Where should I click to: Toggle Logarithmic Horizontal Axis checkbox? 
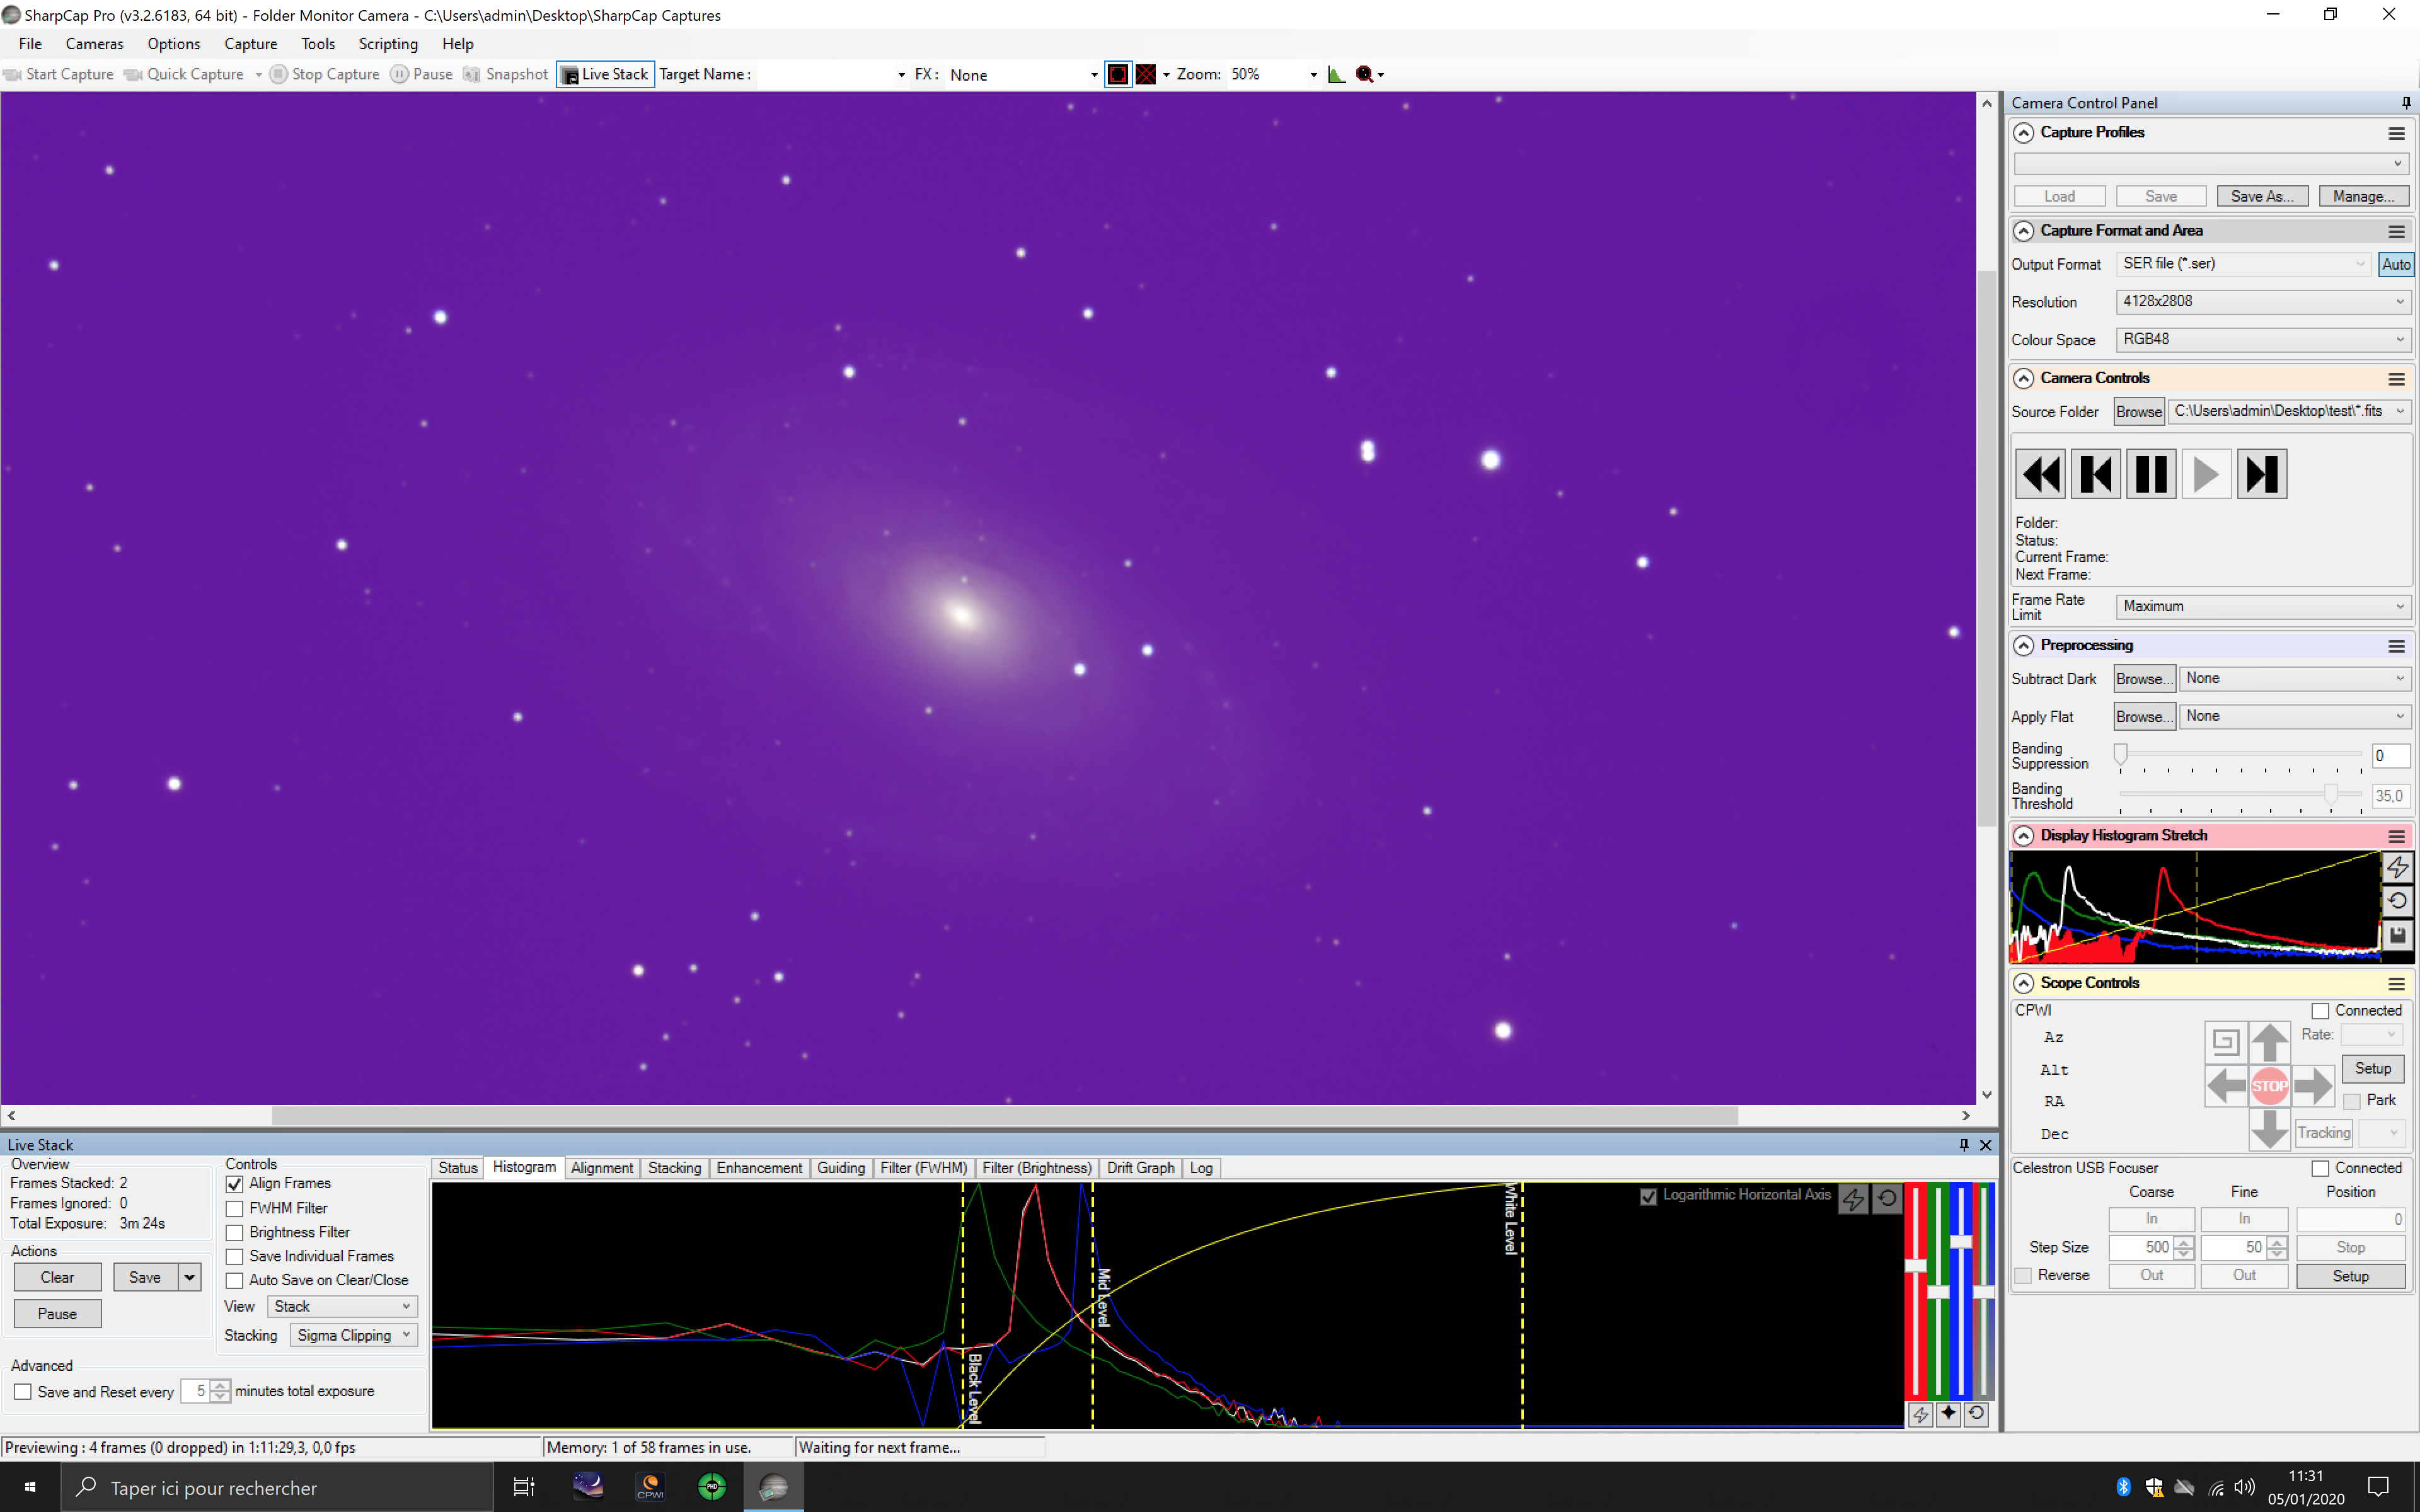(x=1649, y=1196)
